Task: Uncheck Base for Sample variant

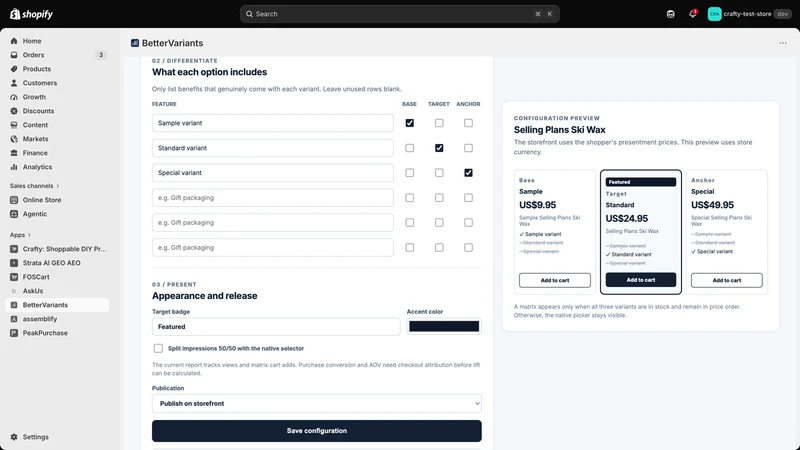Action: click(x=410, y=123)
